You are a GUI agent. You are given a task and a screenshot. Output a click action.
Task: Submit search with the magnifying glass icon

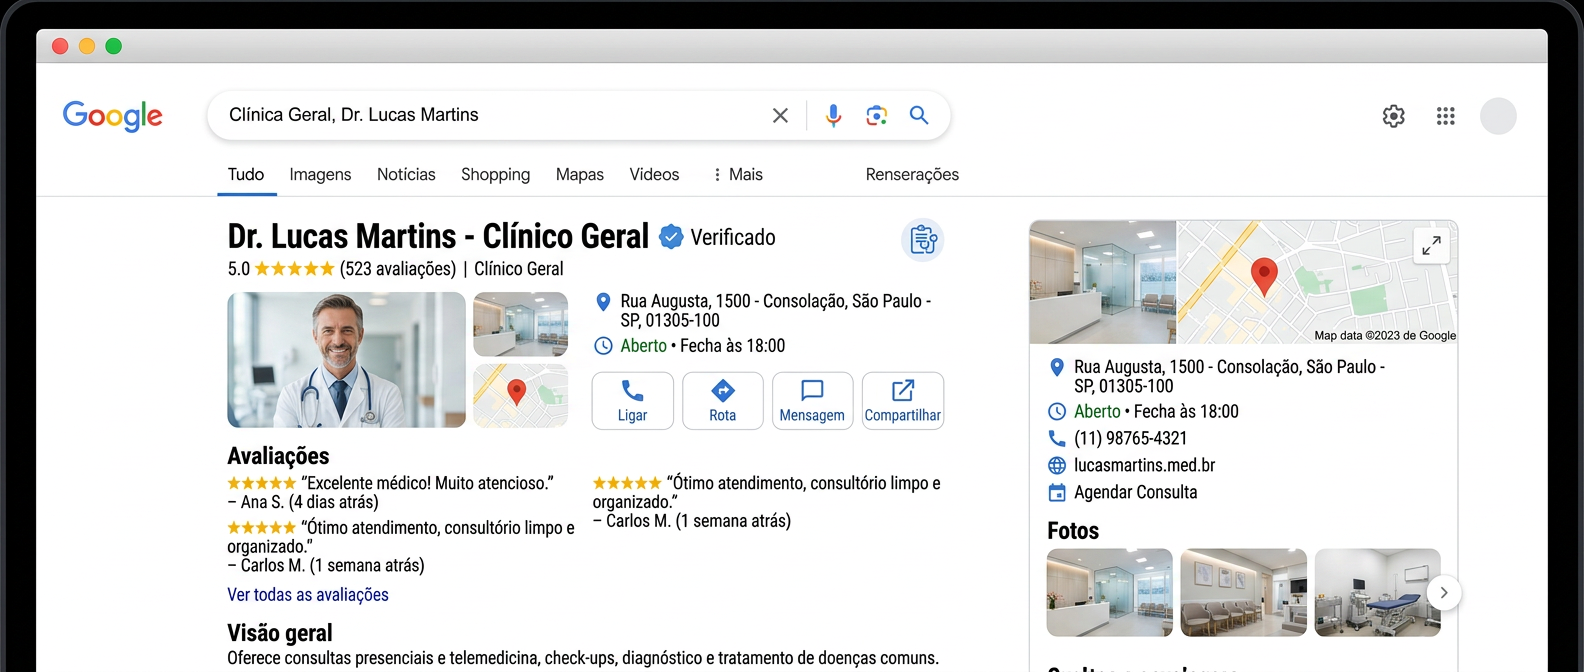coord(919,115)
